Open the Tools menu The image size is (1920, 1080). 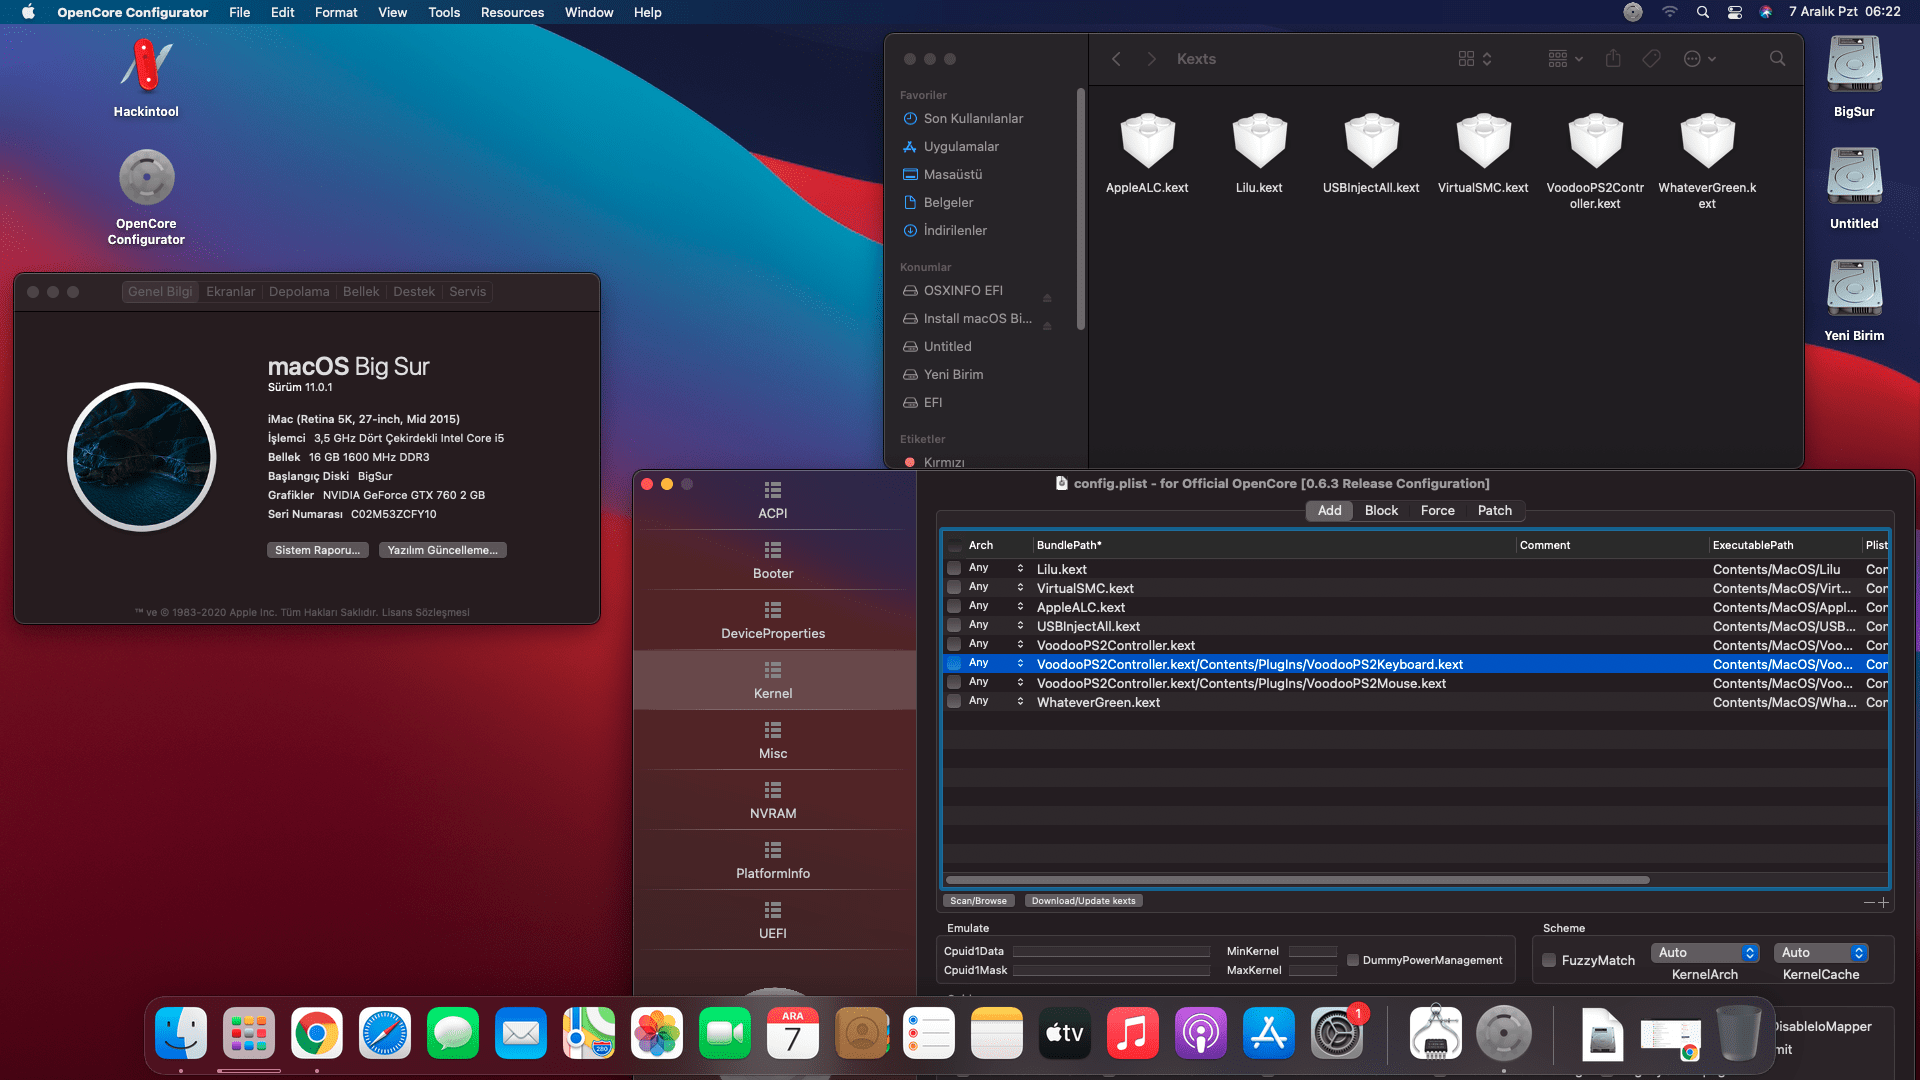pyautogui.click(x=443, y=12)
